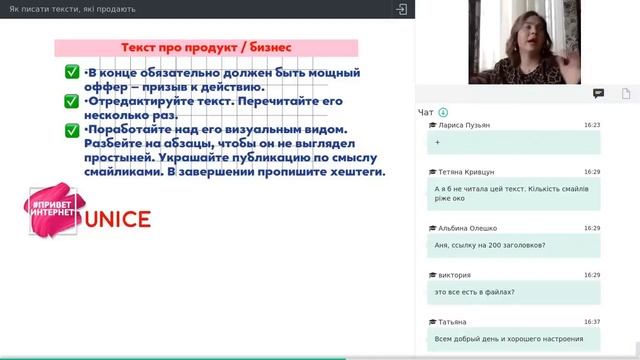Click the 16:37 message timestamp
The width and height of the screenshot is (640, 360).
[592, 322]
